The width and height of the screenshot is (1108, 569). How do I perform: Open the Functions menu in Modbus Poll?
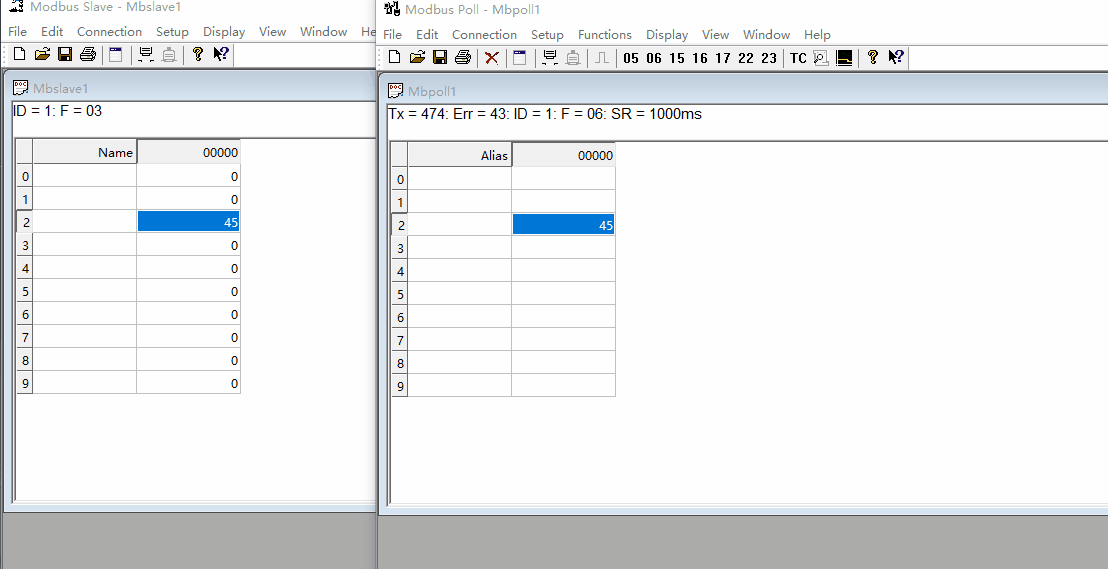604,34
